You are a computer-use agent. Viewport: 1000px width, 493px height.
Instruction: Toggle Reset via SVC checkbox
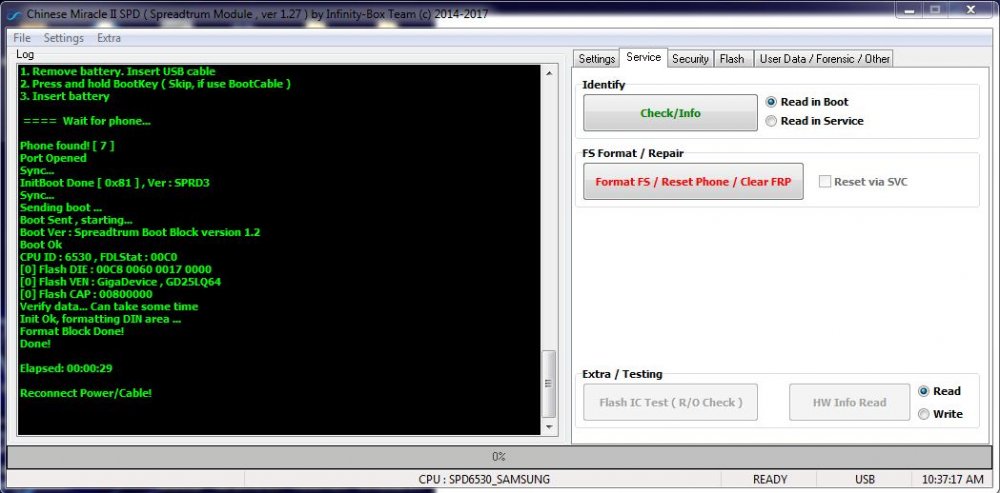825,182
